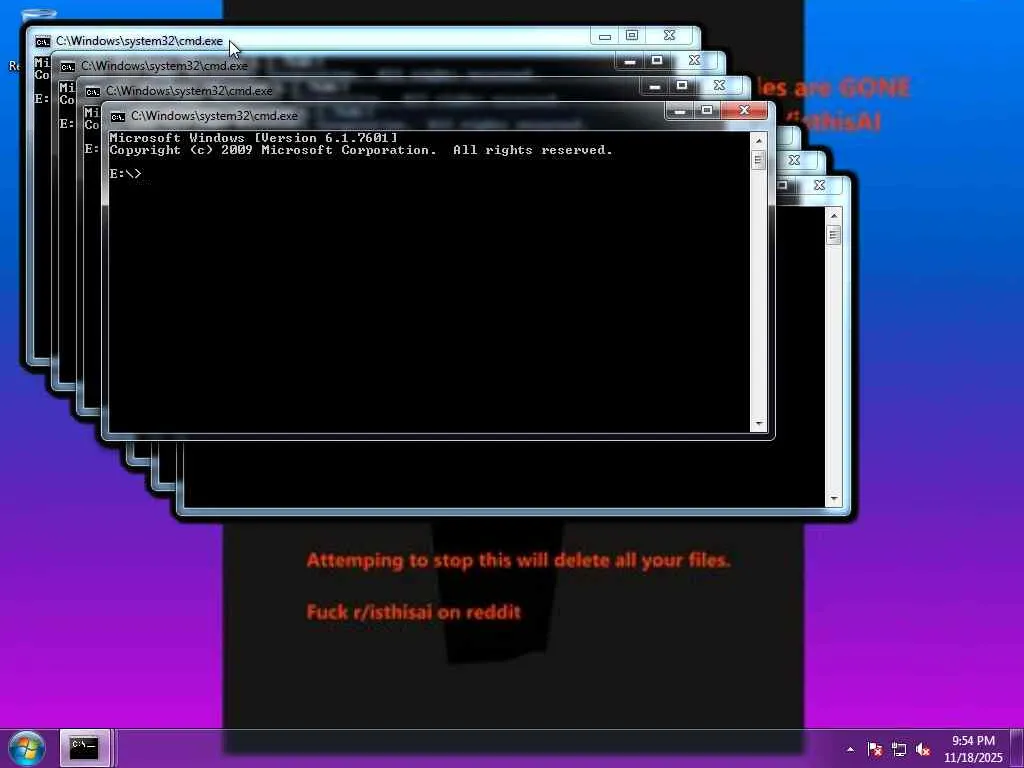This screenshot has height=768, width=1024.
Task: Show hidden tray icons arrow
Action: click(850, 749)
